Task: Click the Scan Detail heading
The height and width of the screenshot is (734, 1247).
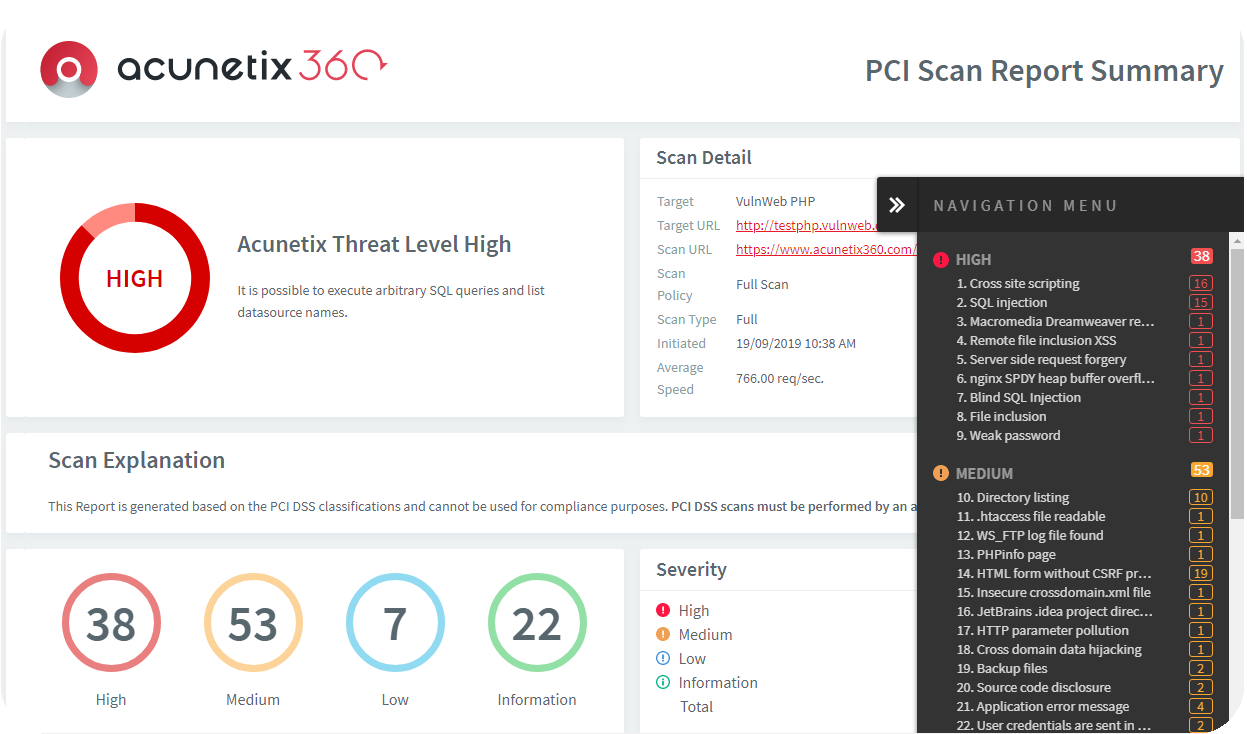Action: coord(704,157)
